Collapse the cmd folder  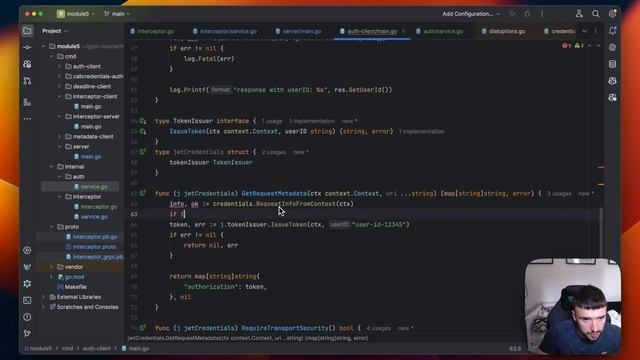[x=52, y=56]
